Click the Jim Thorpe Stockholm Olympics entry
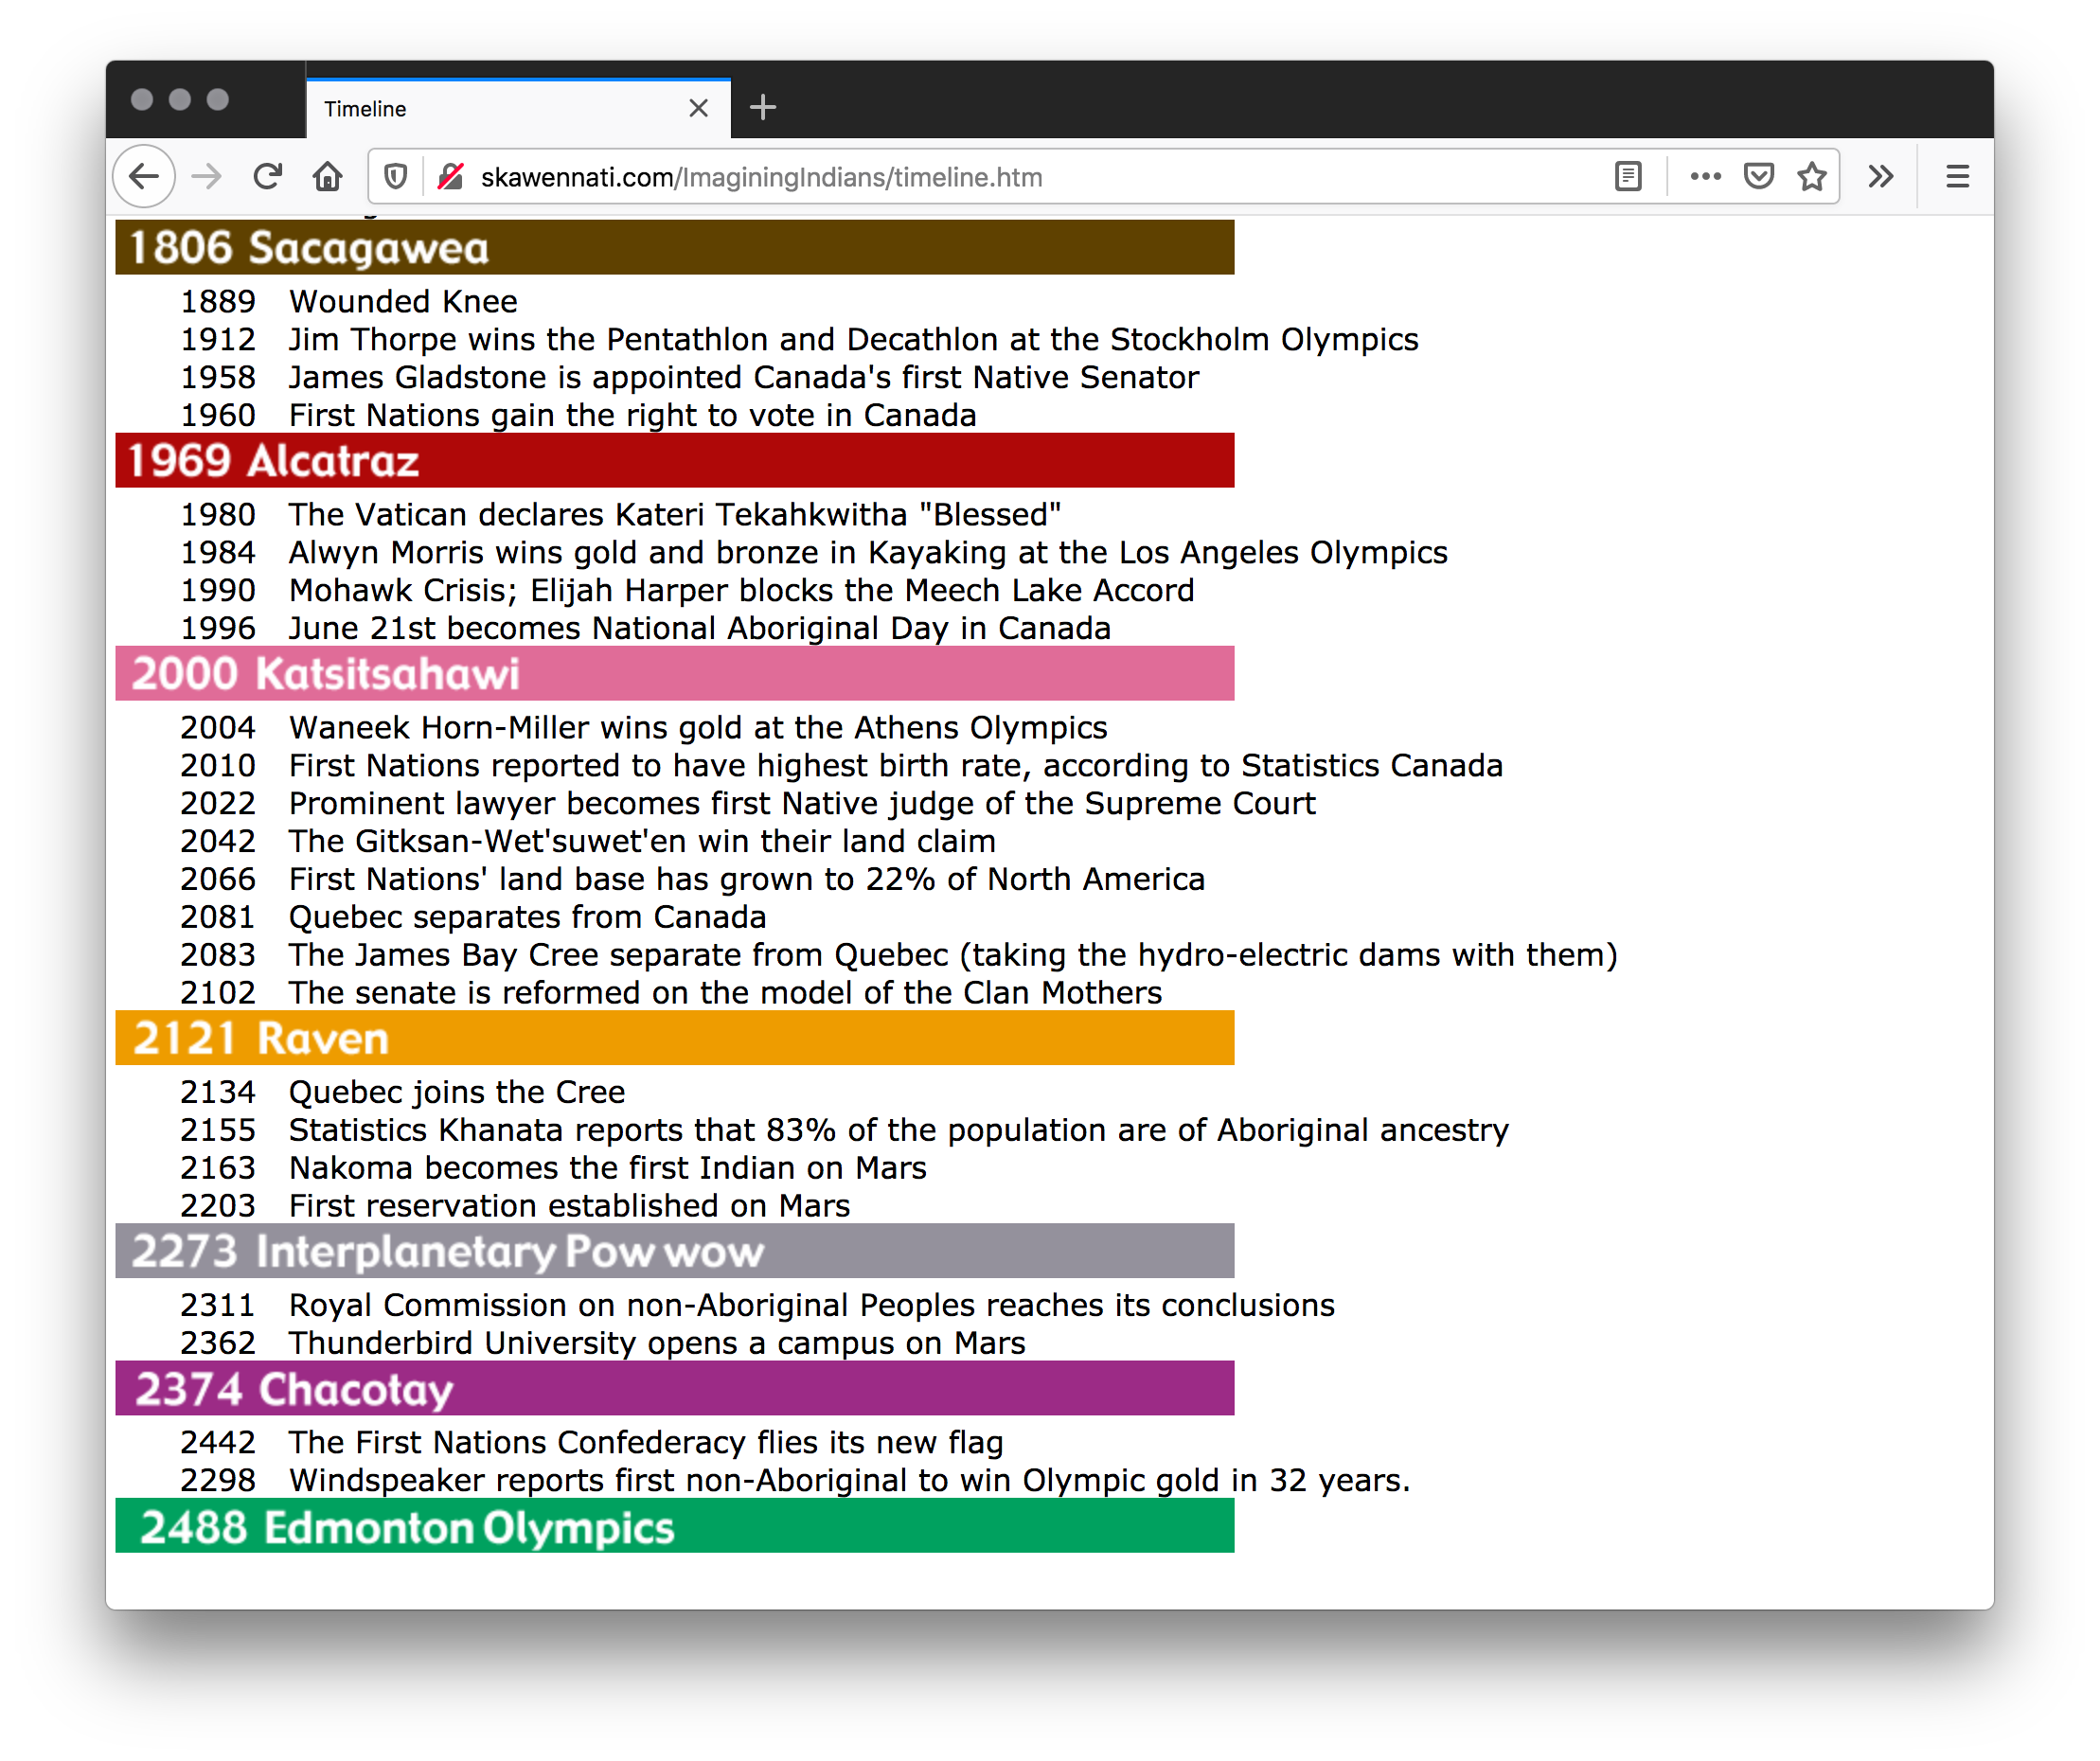Viewport: 2100px width, 1761px height. point(853,339)
